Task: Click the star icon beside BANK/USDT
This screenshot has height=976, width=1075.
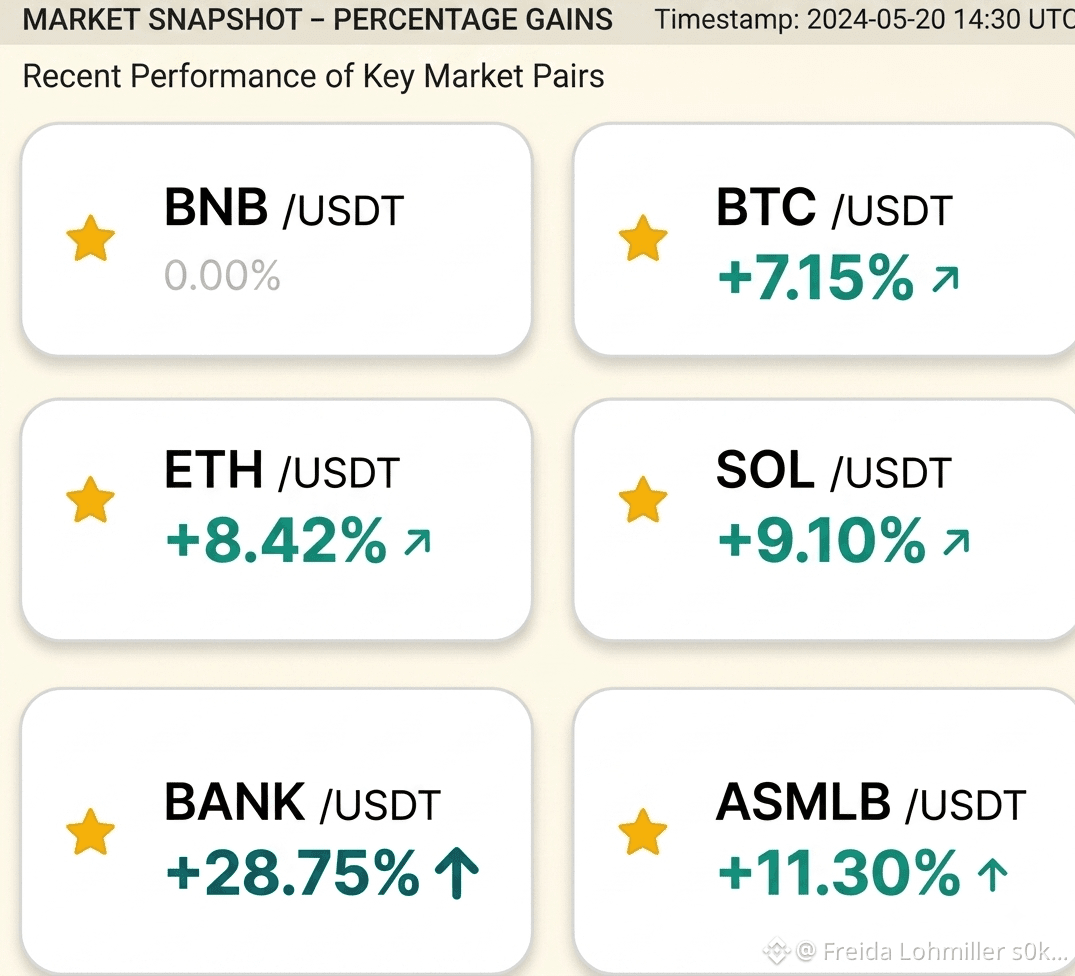Action: click(x=90, y=832)
